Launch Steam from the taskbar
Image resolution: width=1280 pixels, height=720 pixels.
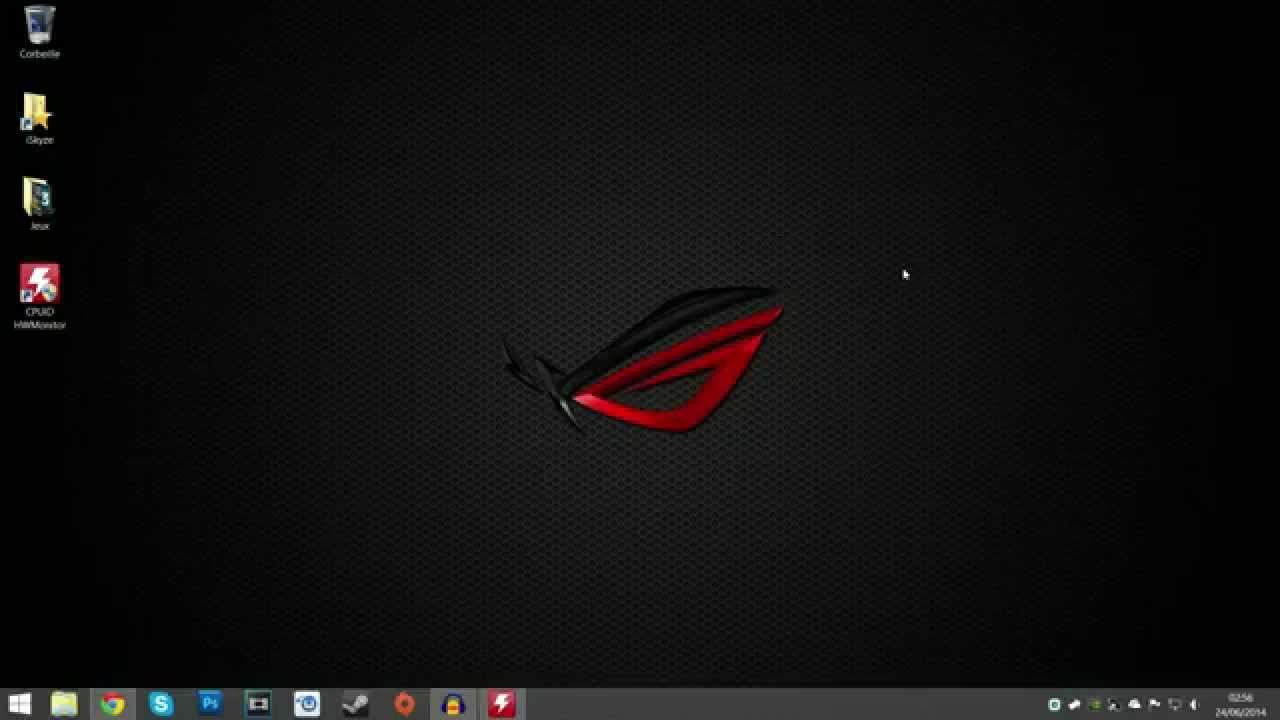pyautogui.click(x=355, y=704)
